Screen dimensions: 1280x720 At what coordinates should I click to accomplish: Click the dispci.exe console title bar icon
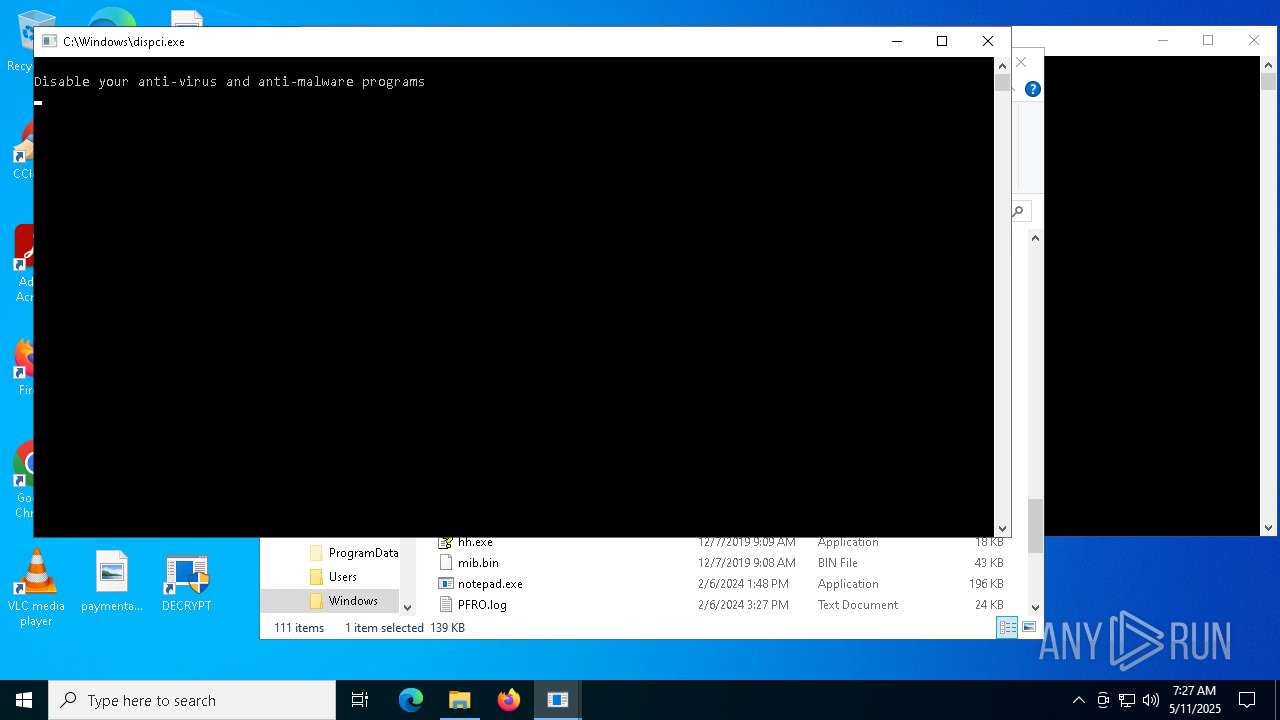click(x=49, y=41)
